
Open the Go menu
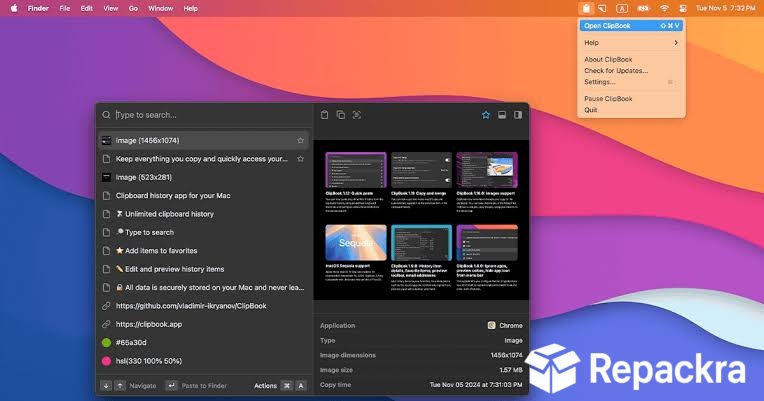[133, 8]
